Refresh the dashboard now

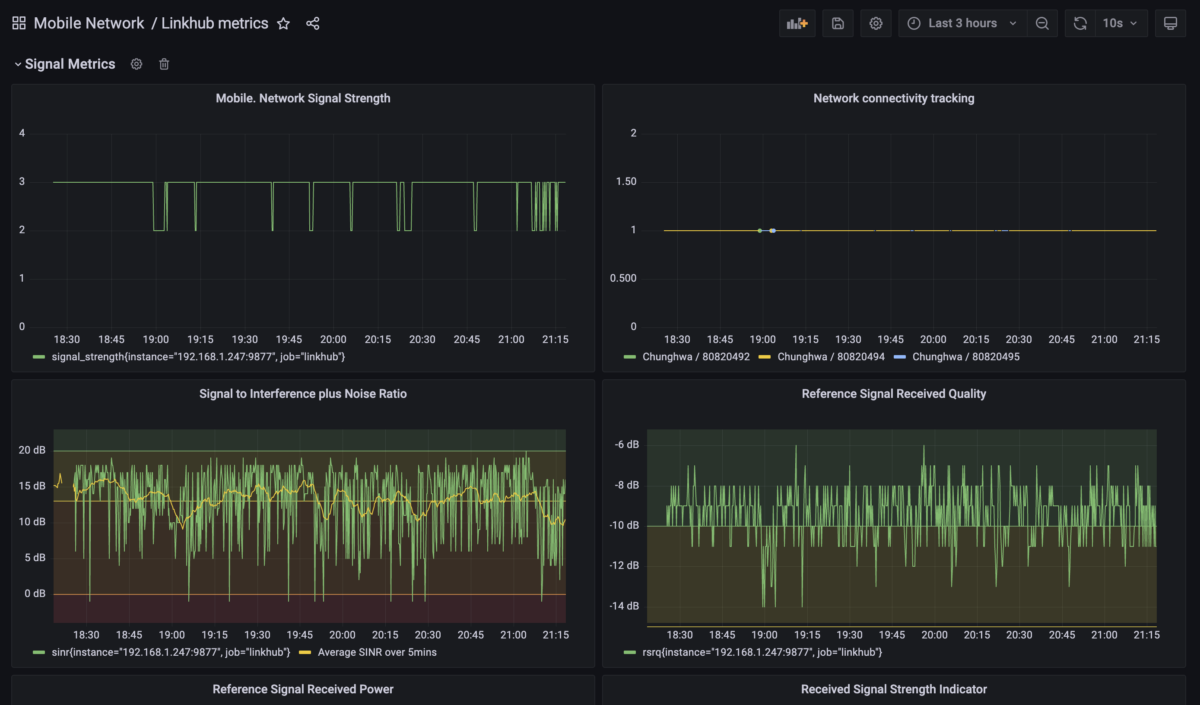pyautogui.click(x=1080, y=23)
